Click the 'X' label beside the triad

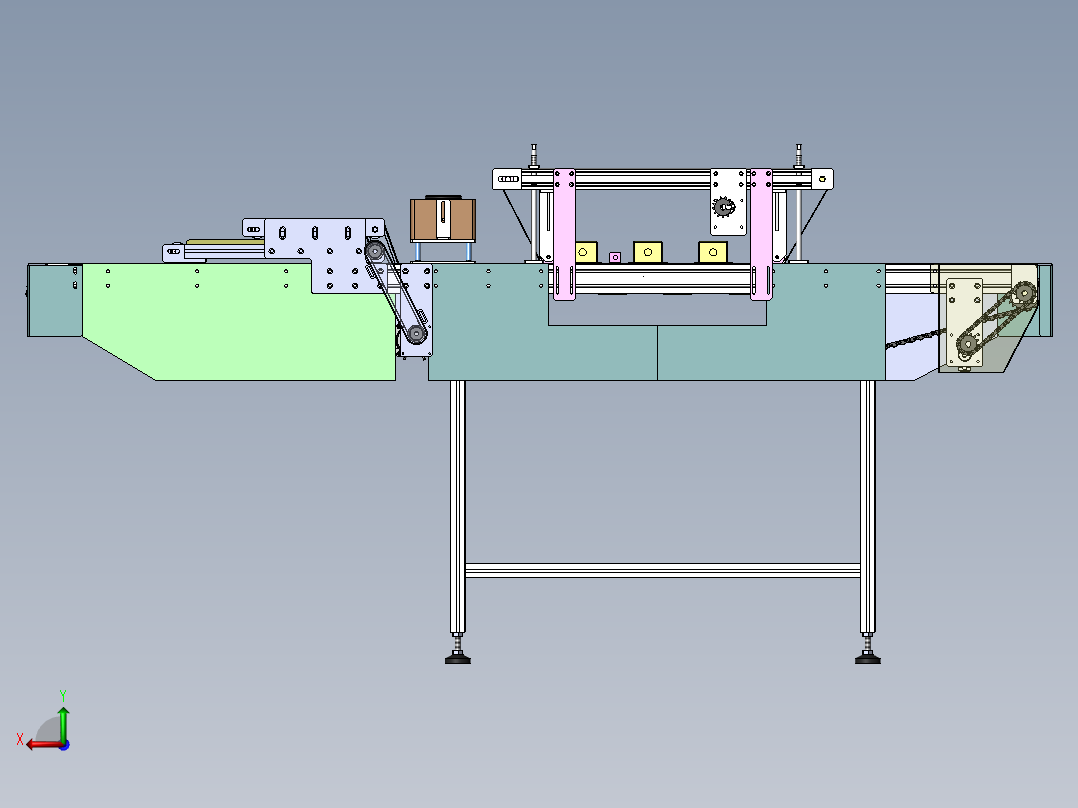20,740
